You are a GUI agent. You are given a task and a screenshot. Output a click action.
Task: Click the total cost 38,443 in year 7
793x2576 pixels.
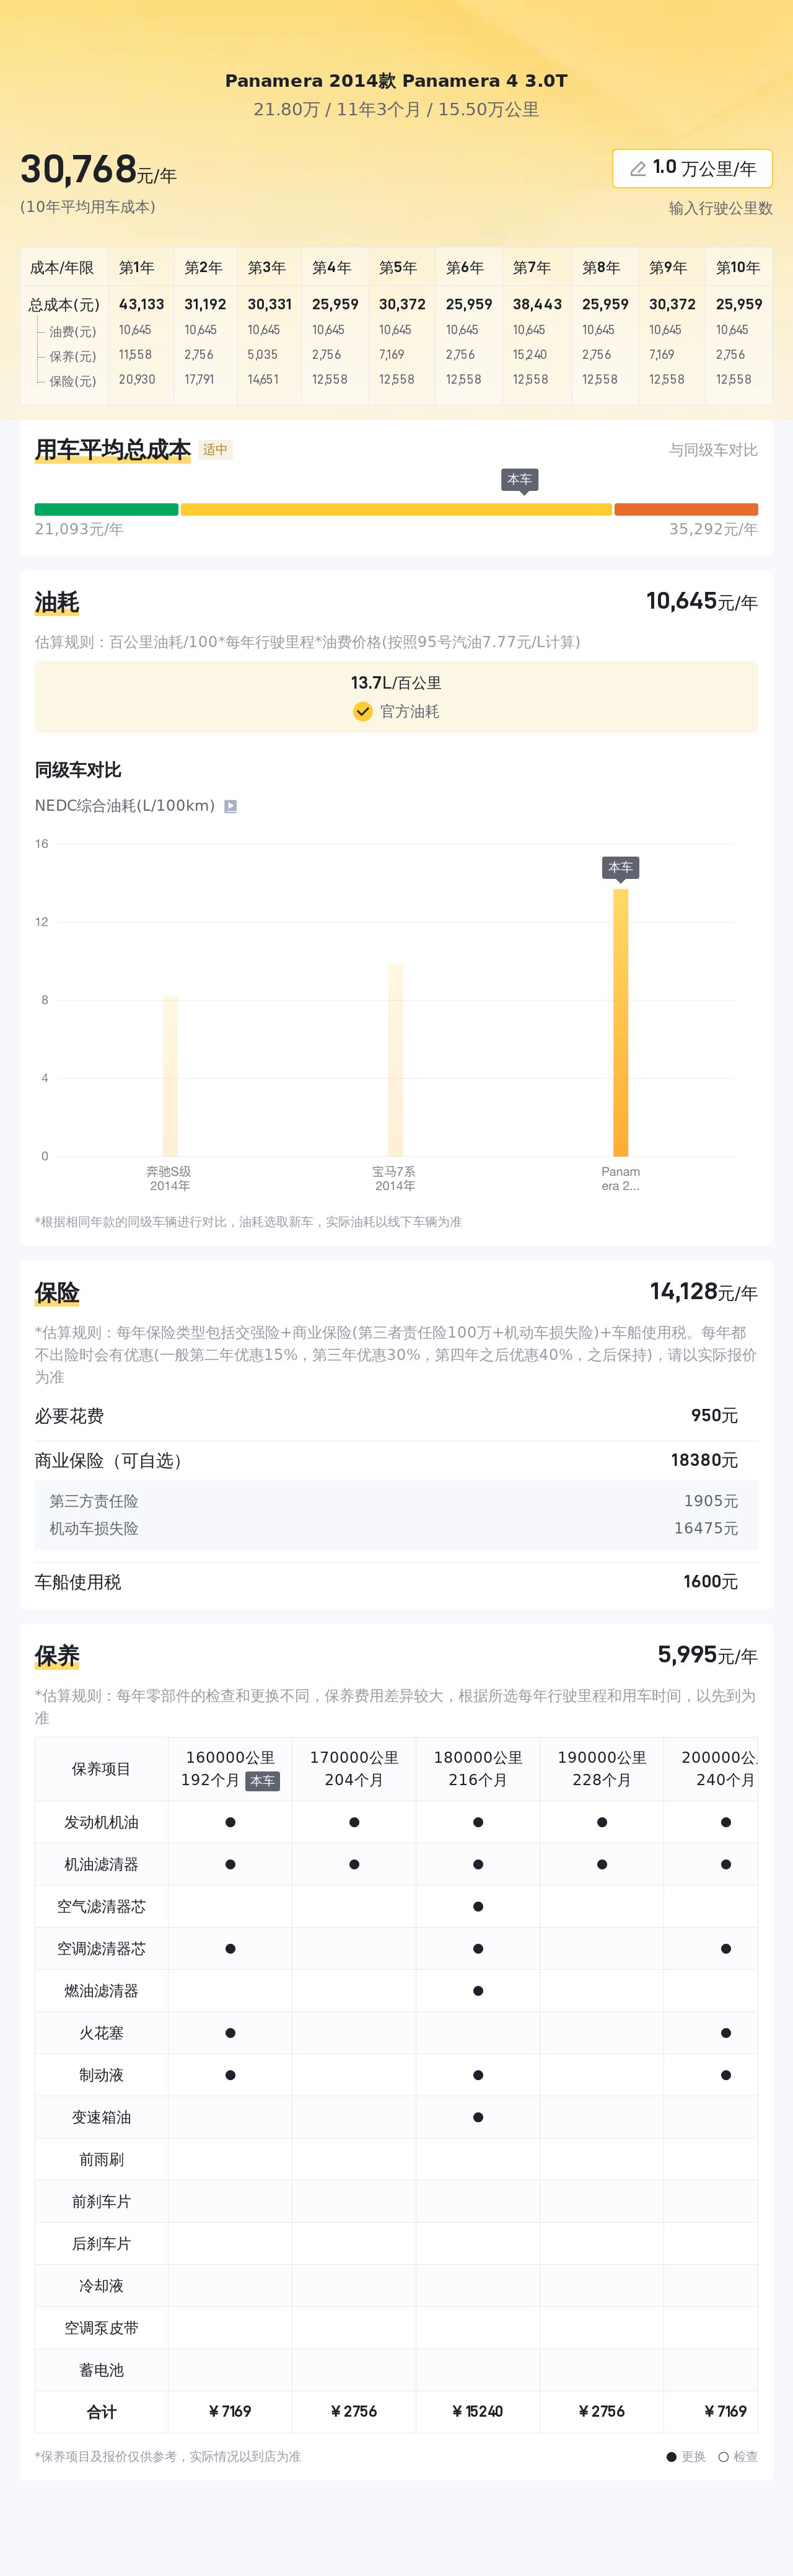[537, 304]
